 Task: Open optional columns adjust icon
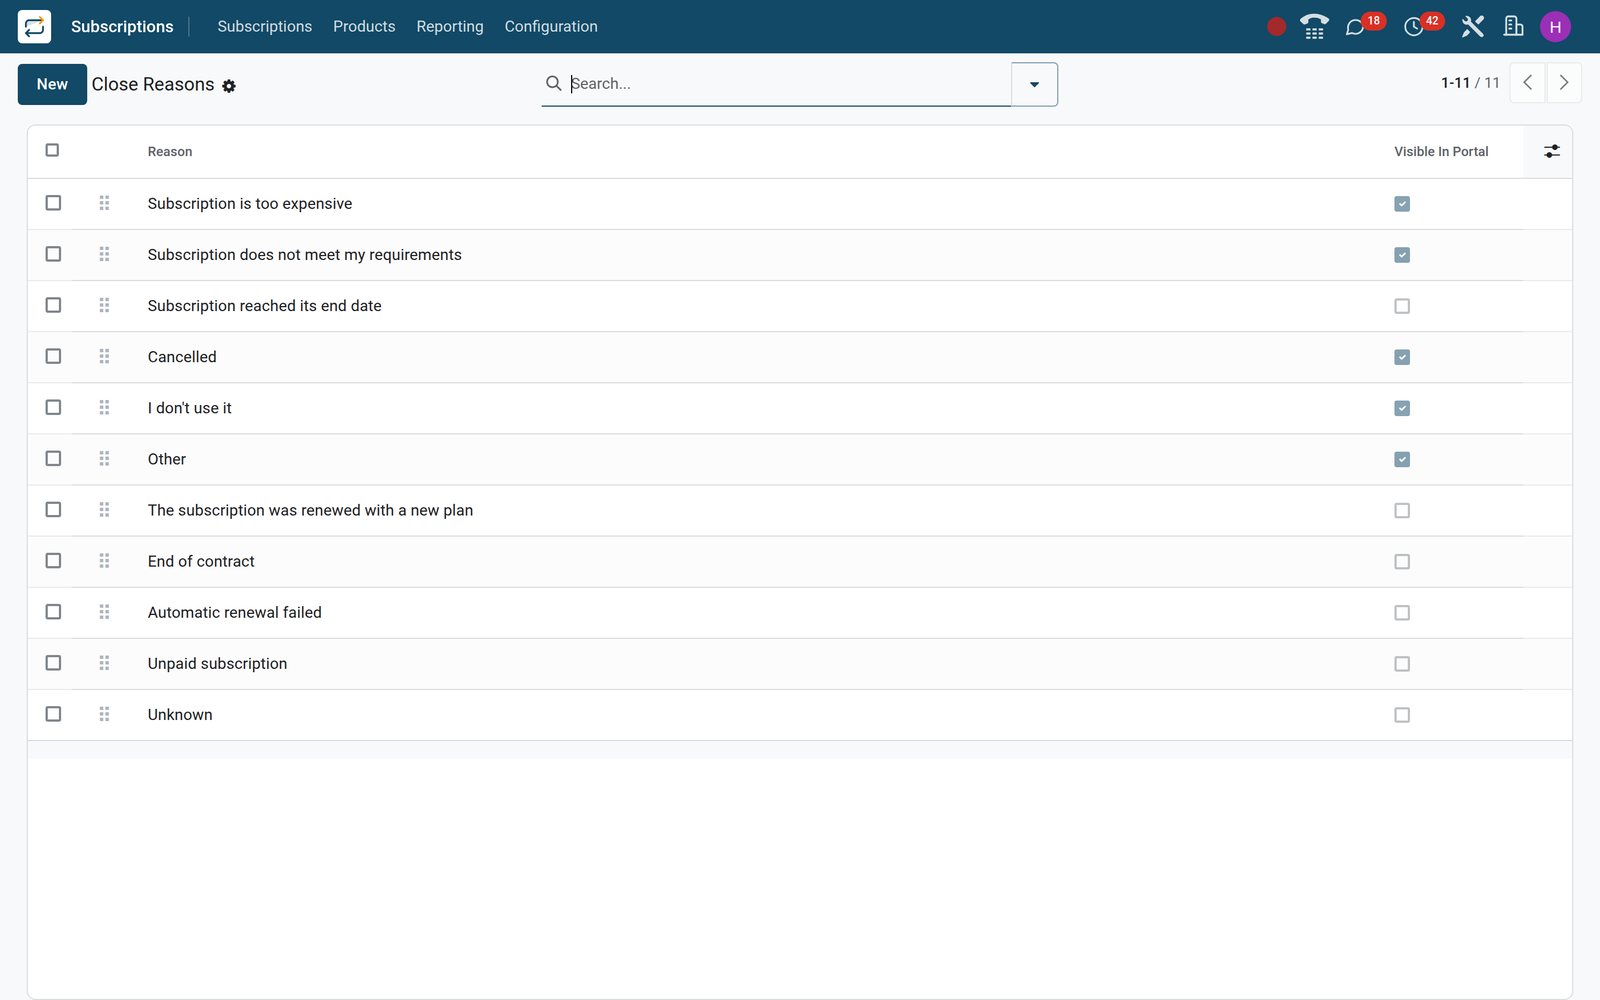(x=1551, y=151)
